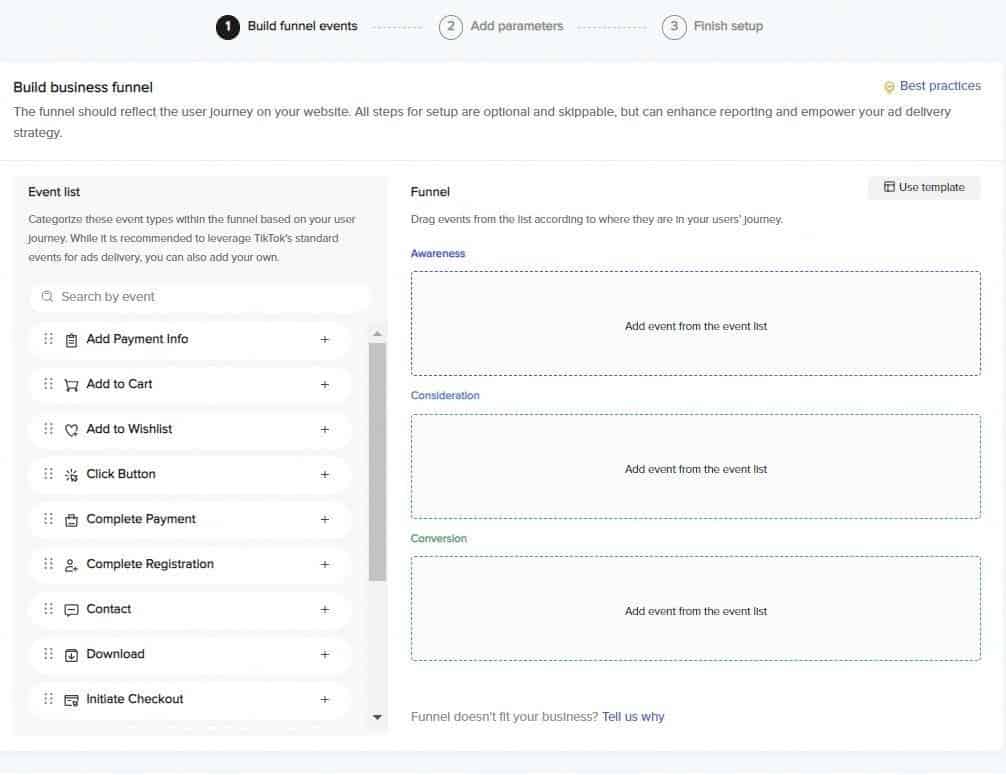The image size is (1006, 775).
Task: Open the Use template button
Action: click(x=924, y=187)
